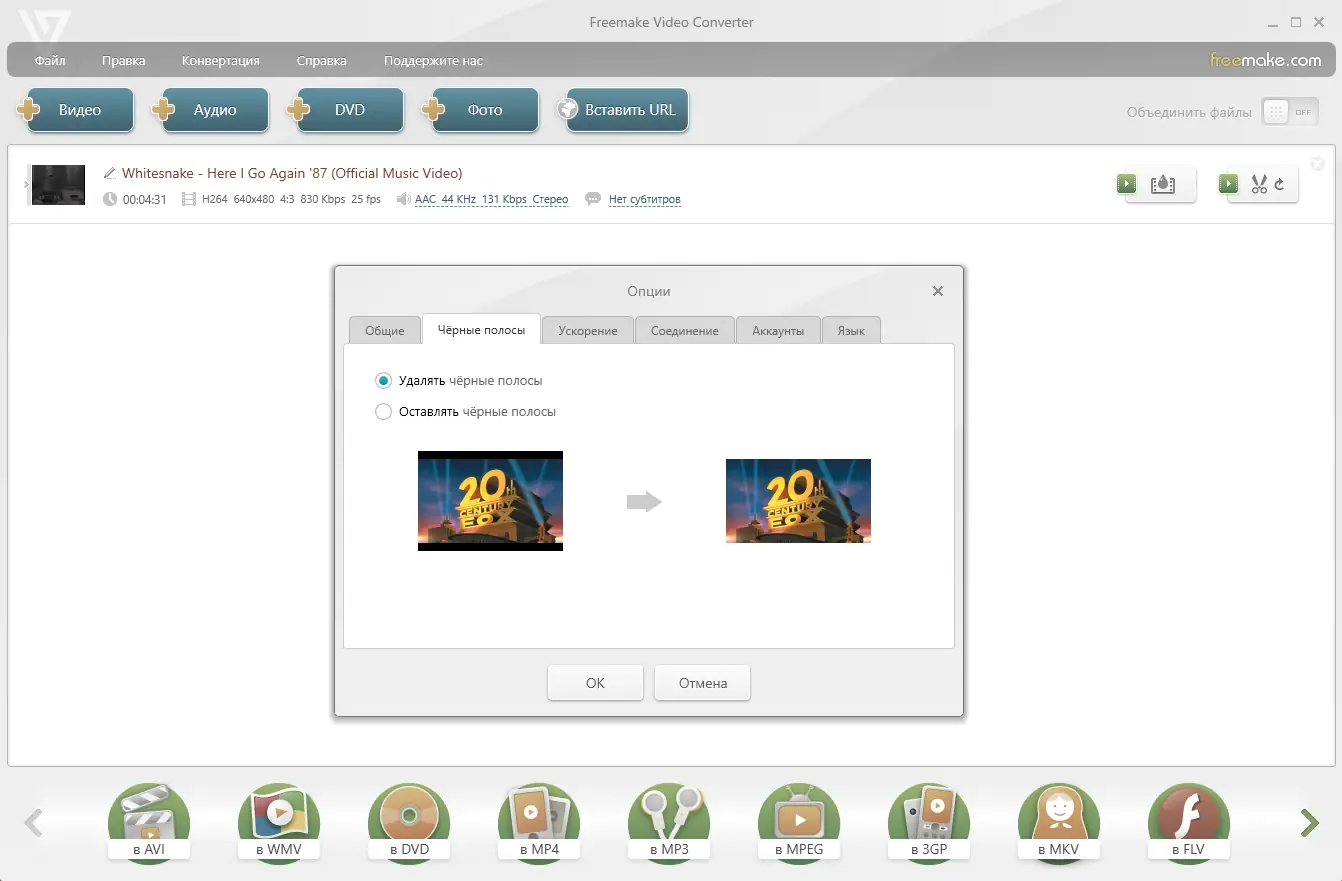
Task: Convert to FLV with the Flash icon
Action: 1189,824
